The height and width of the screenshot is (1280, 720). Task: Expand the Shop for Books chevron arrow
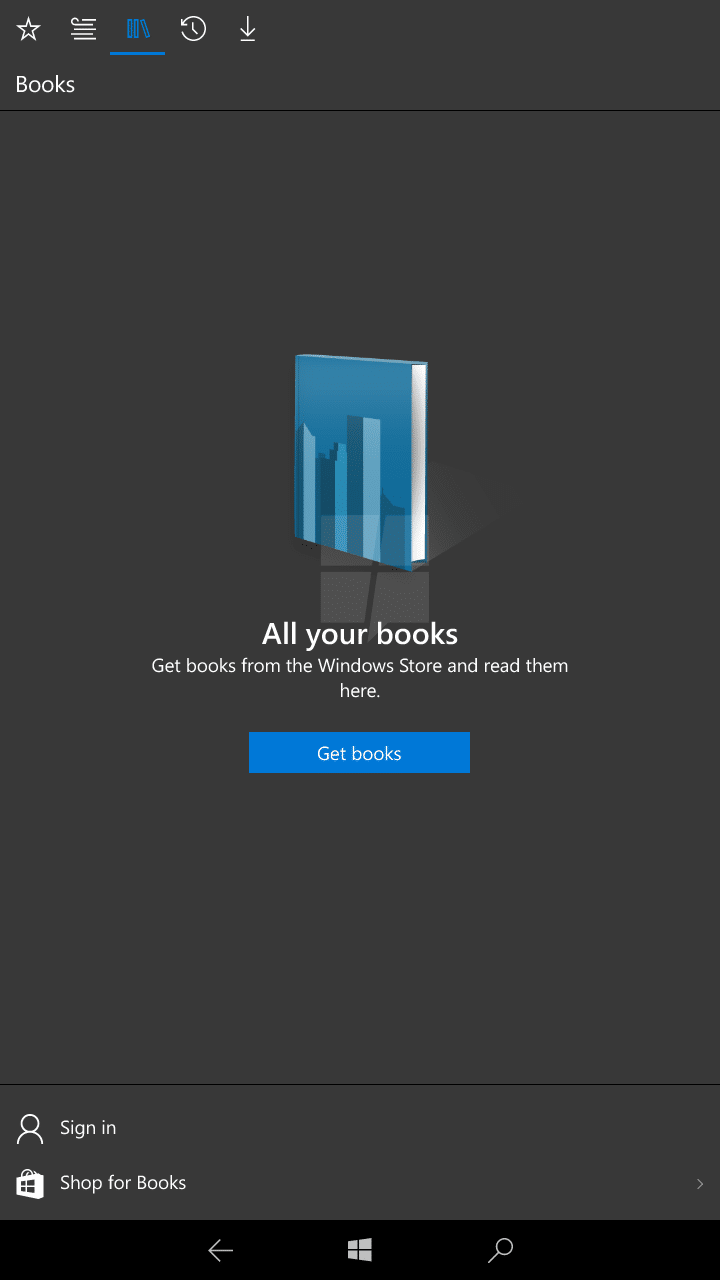click(700, 1183)
